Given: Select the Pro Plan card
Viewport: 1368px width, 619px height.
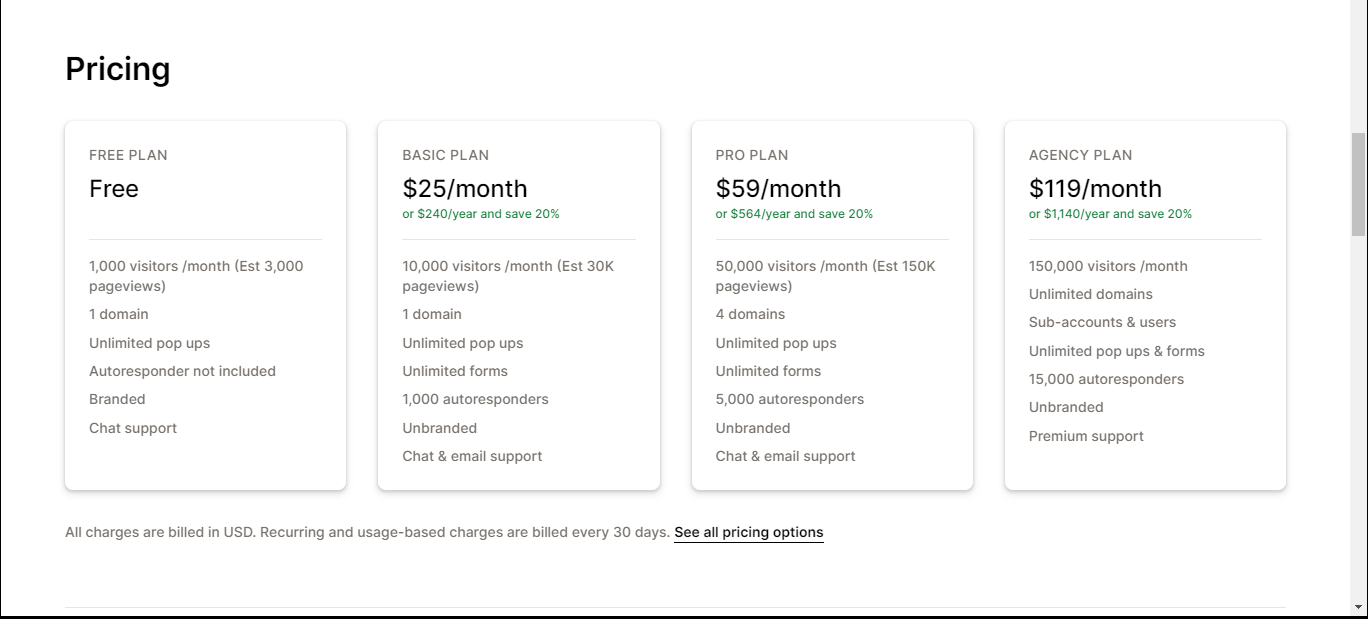Looking at the screenshot, I should (832, 306).
